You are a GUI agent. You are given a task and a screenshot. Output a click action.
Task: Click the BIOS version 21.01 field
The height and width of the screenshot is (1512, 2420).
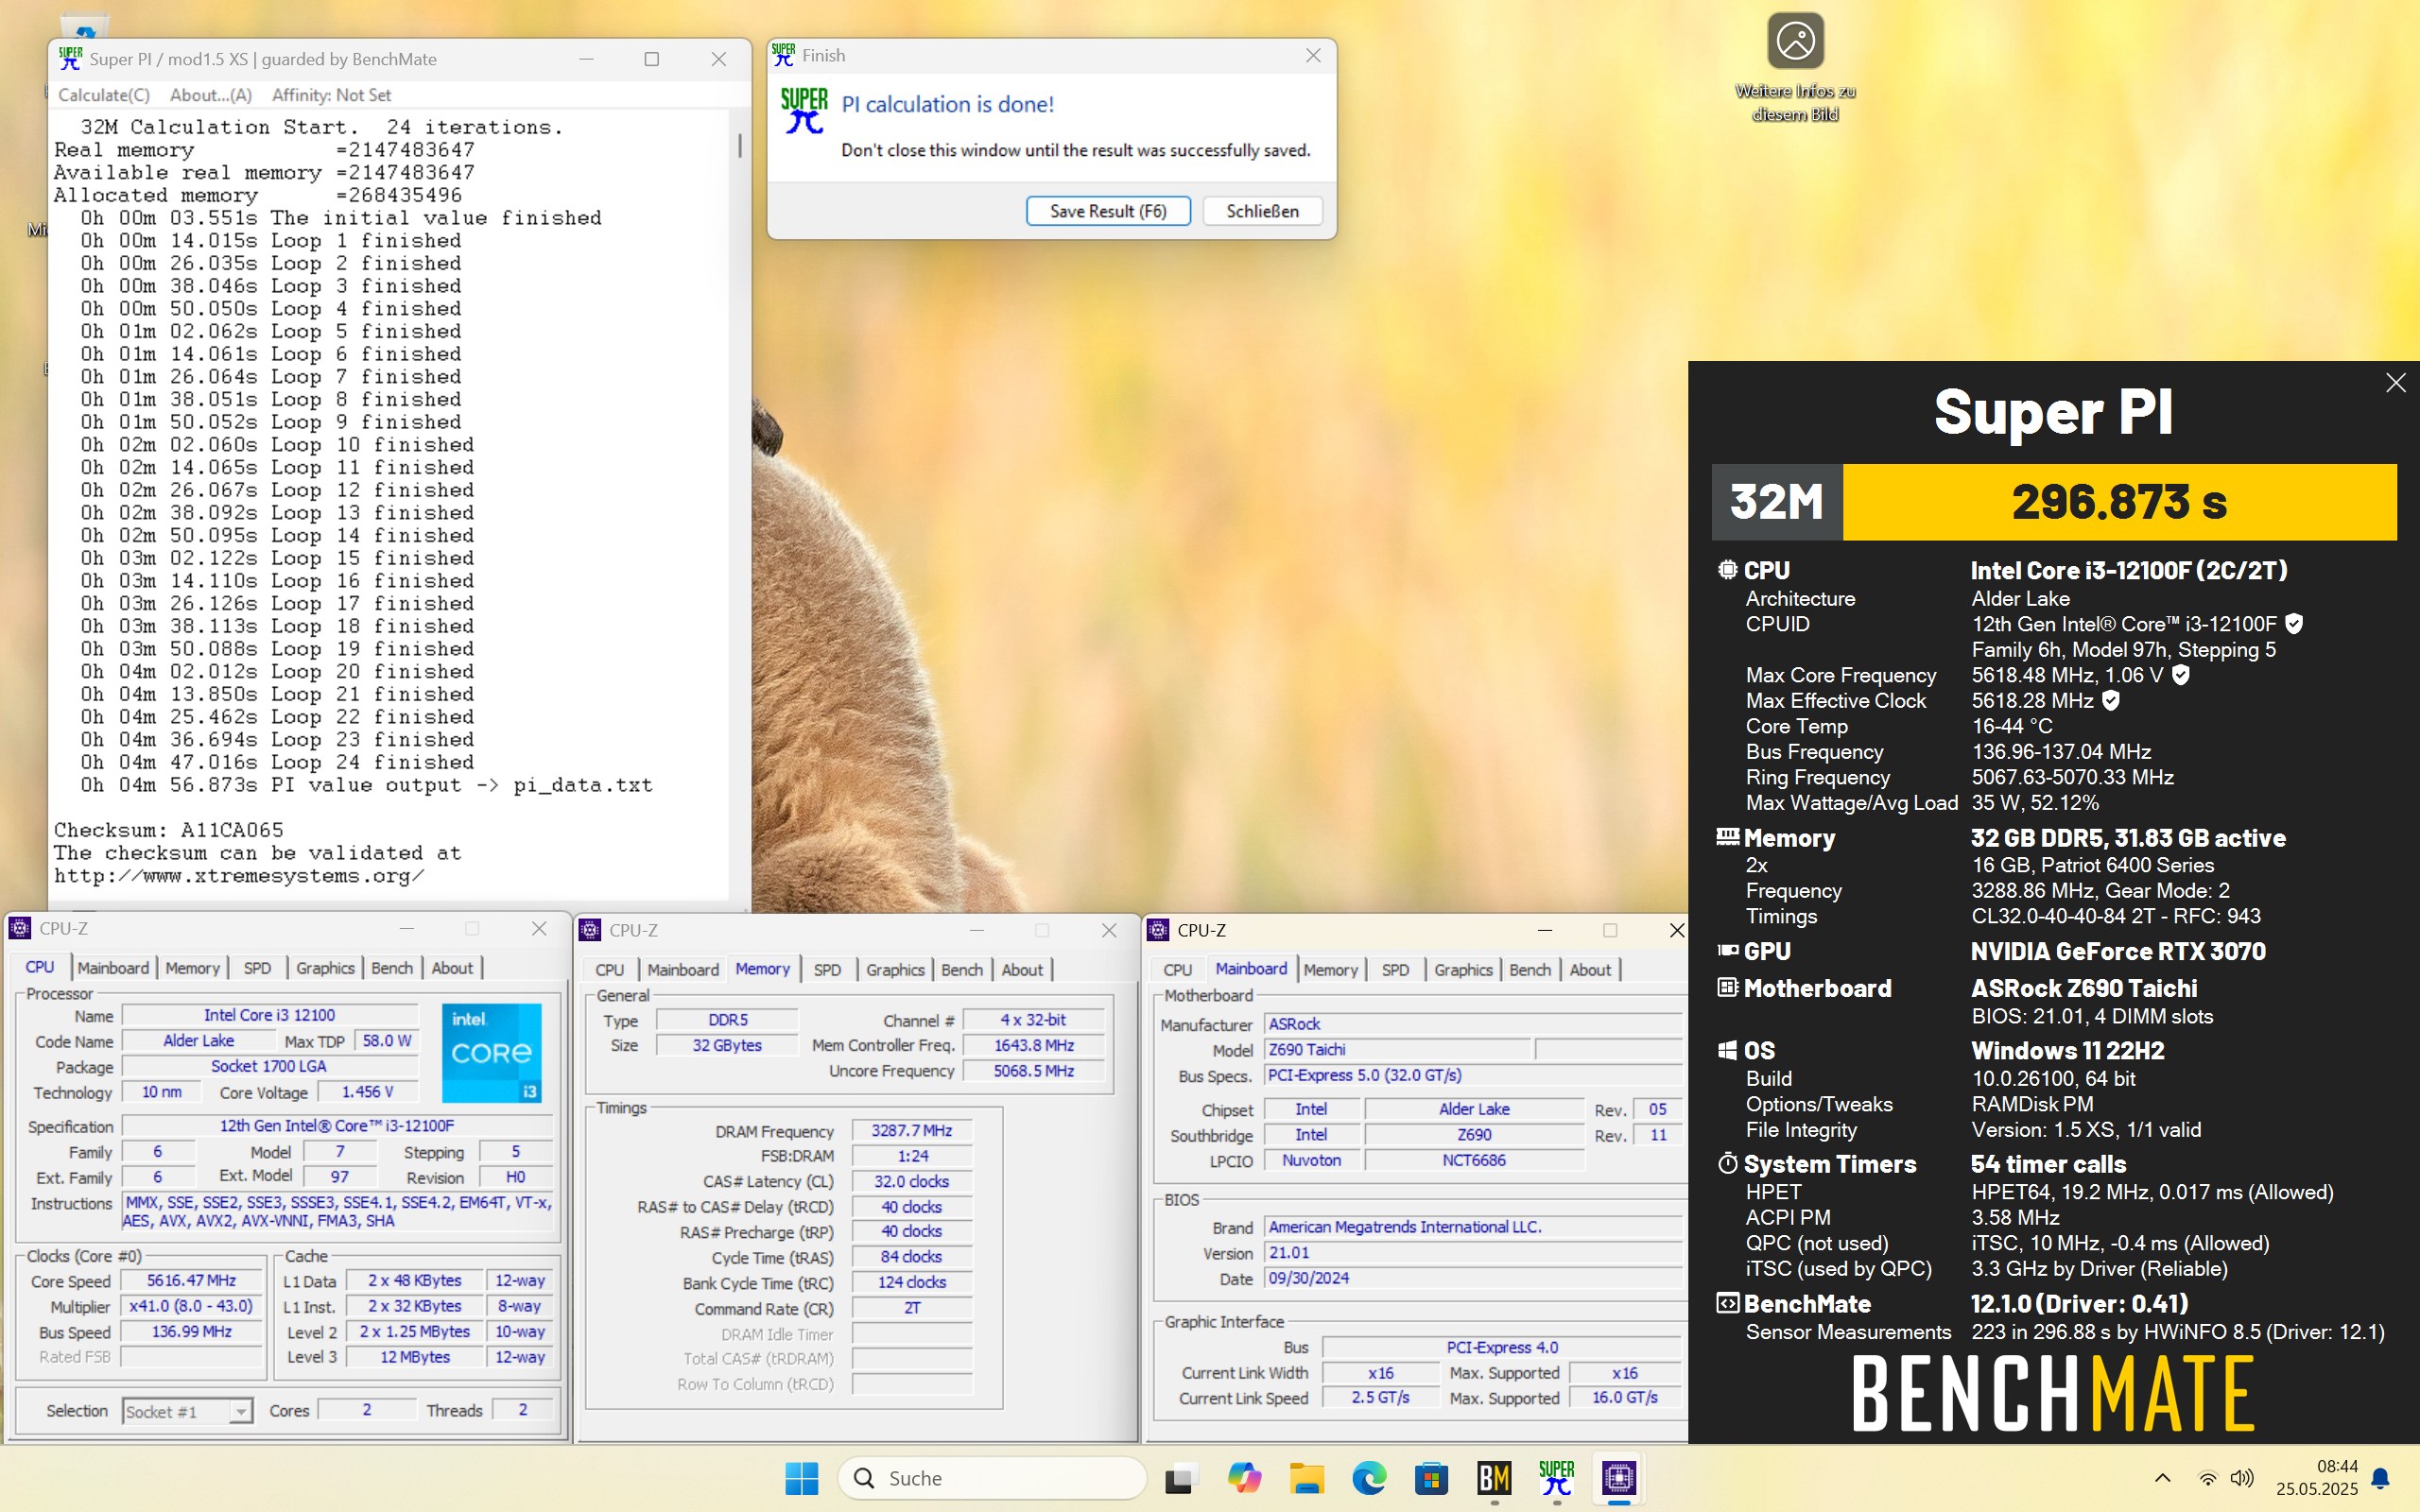(x=1474, y=1252)
